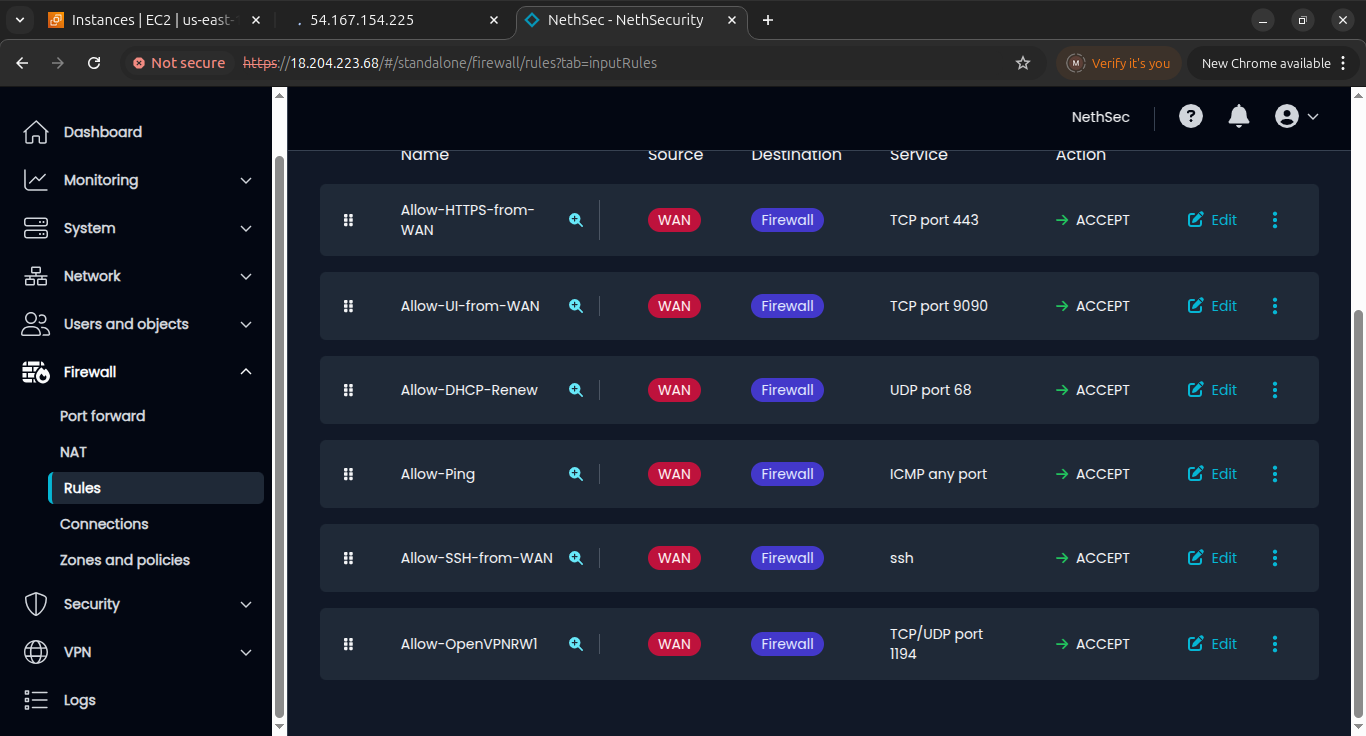The height and width of the screenshot is (736, 1366).
Task: Expand the Monitoring sidebar section
Action: point(138,180)
